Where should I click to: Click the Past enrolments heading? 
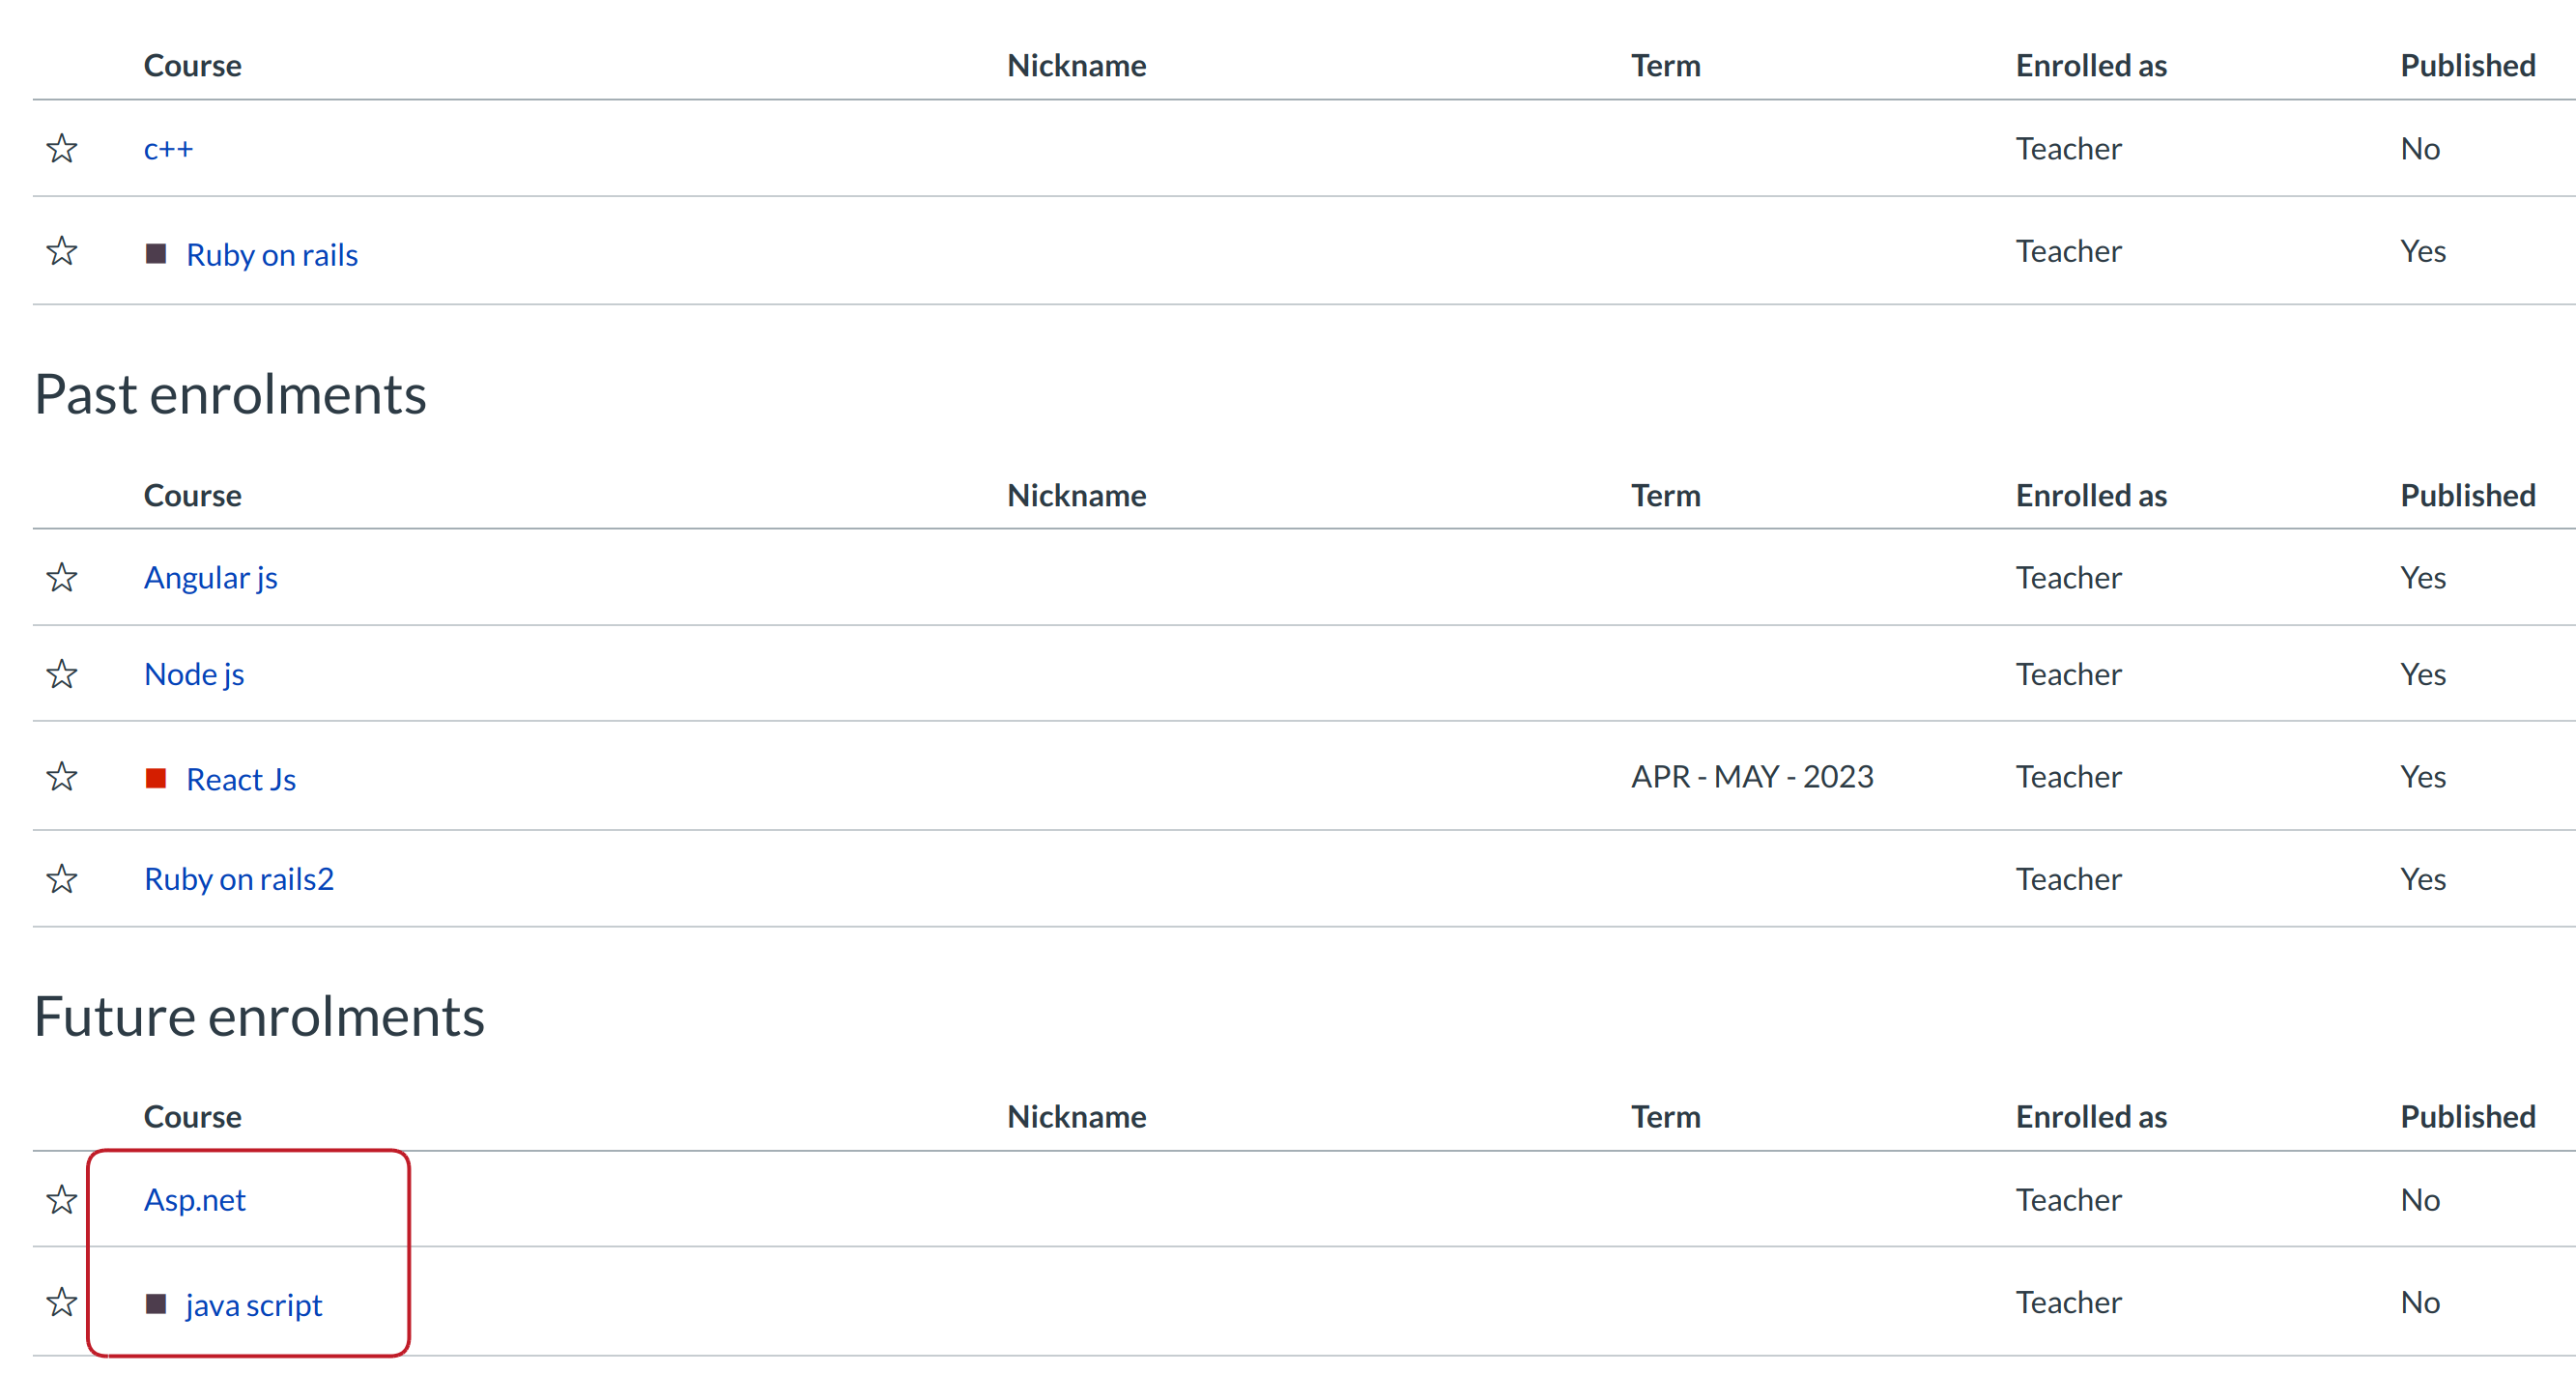click(x=230, y=394)
